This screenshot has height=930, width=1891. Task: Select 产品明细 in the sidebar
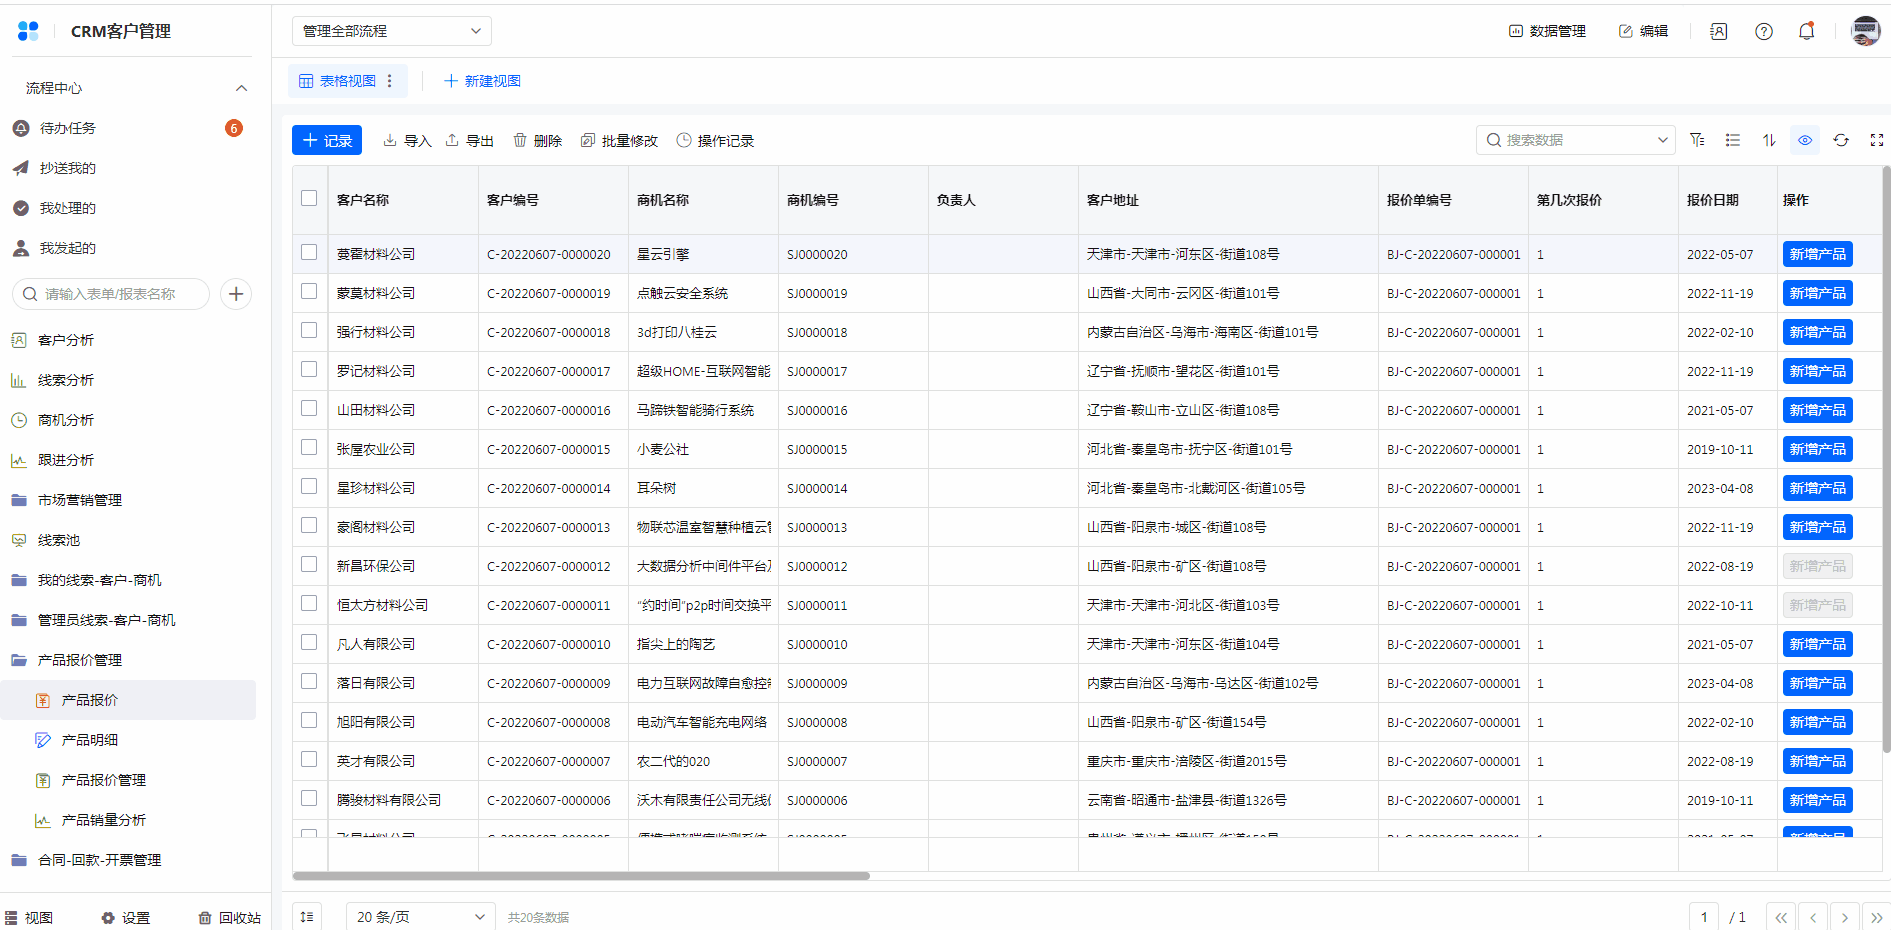90,740
